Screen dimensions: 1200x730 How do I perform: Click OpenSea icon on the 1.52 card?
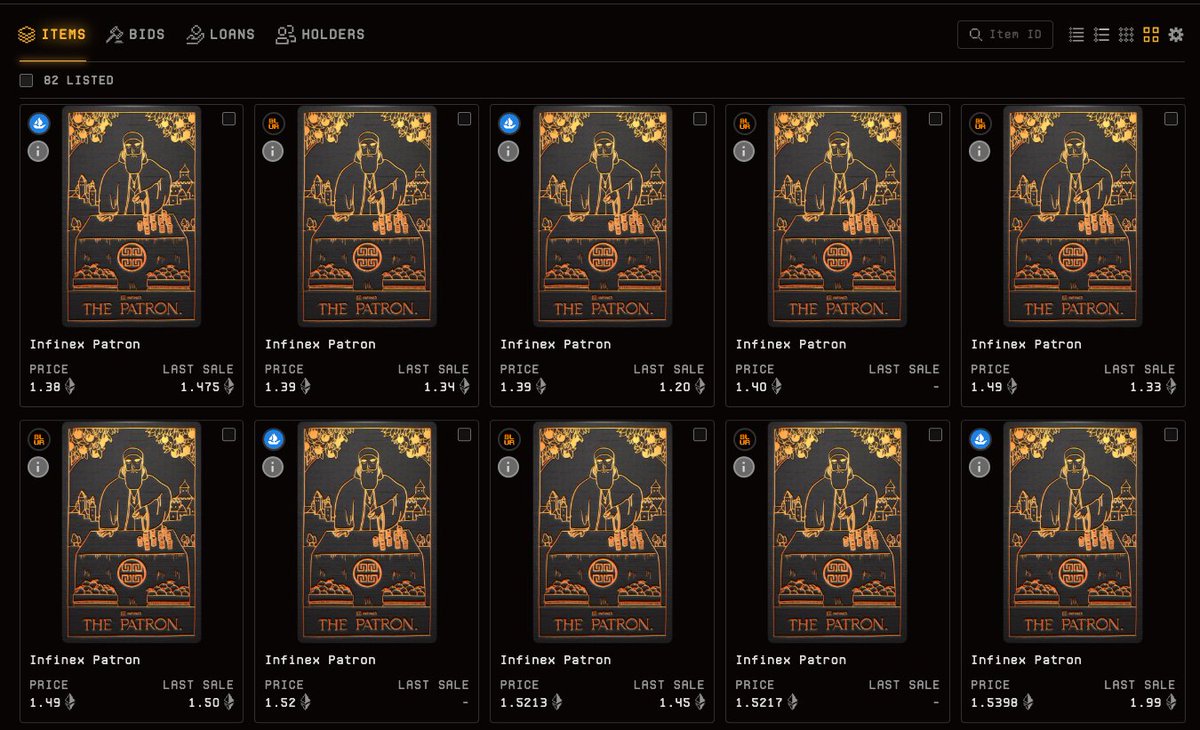(273, 439)
